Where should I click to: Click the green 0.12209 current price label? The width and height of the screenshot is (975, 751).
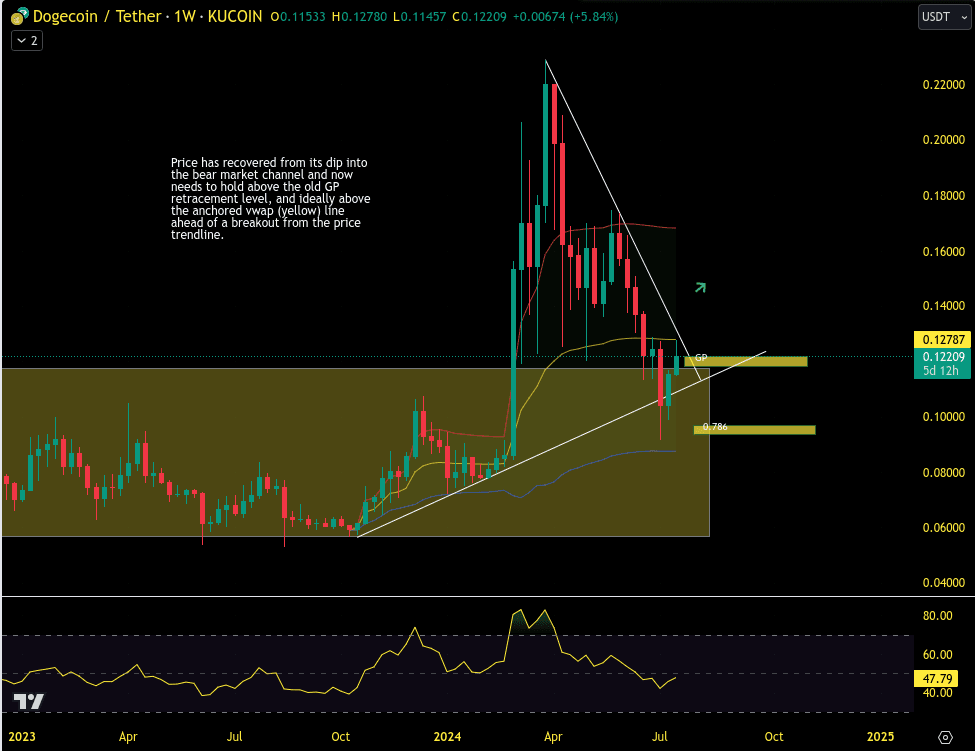[943, 357]
